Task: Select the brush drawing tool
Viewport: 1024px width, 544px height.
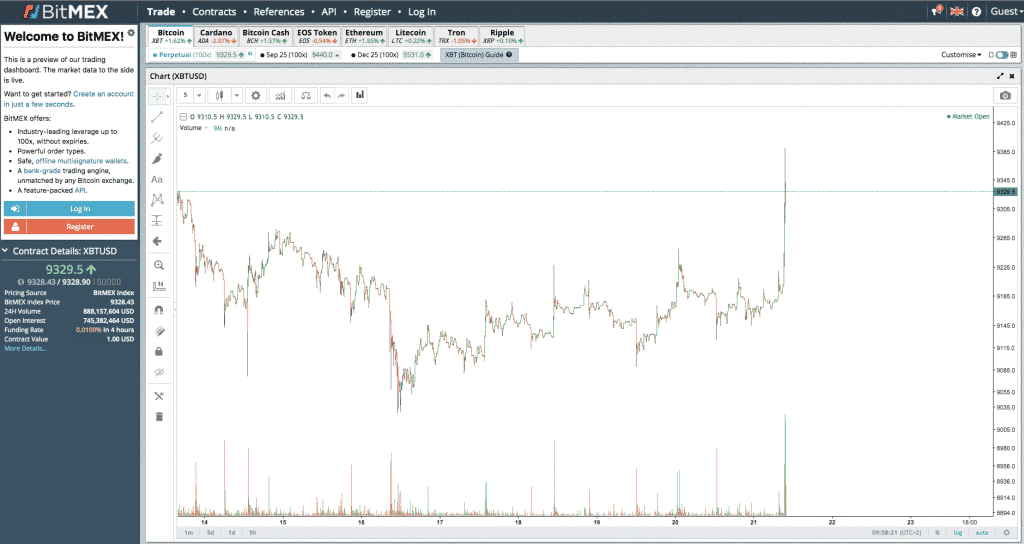Action: pos(157,159)
